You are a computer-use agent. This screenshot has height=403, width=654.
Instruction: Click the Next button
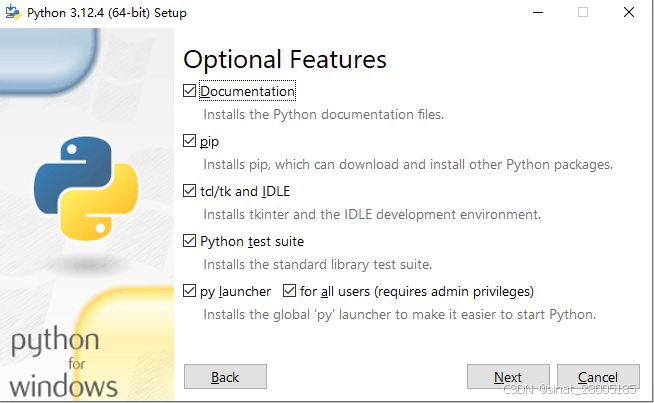[x=508, y=377]
